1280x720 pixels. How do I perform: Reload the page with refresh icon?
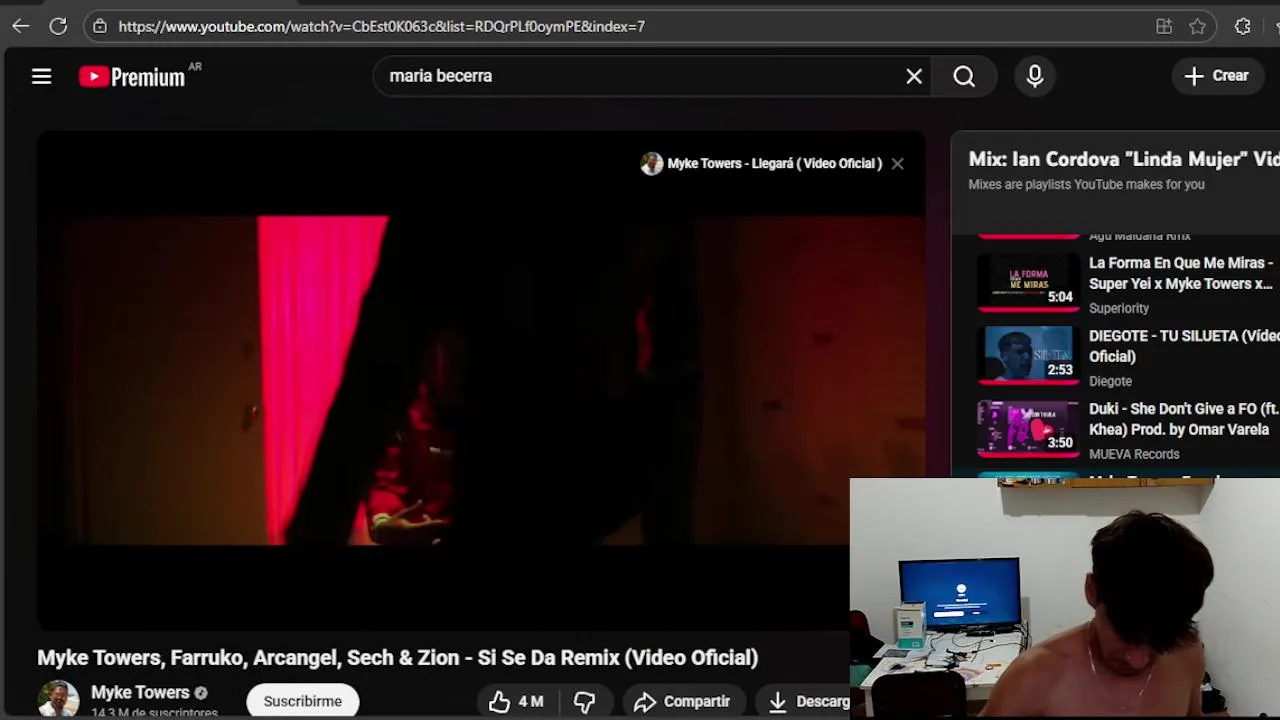click(x=58, y=27)
